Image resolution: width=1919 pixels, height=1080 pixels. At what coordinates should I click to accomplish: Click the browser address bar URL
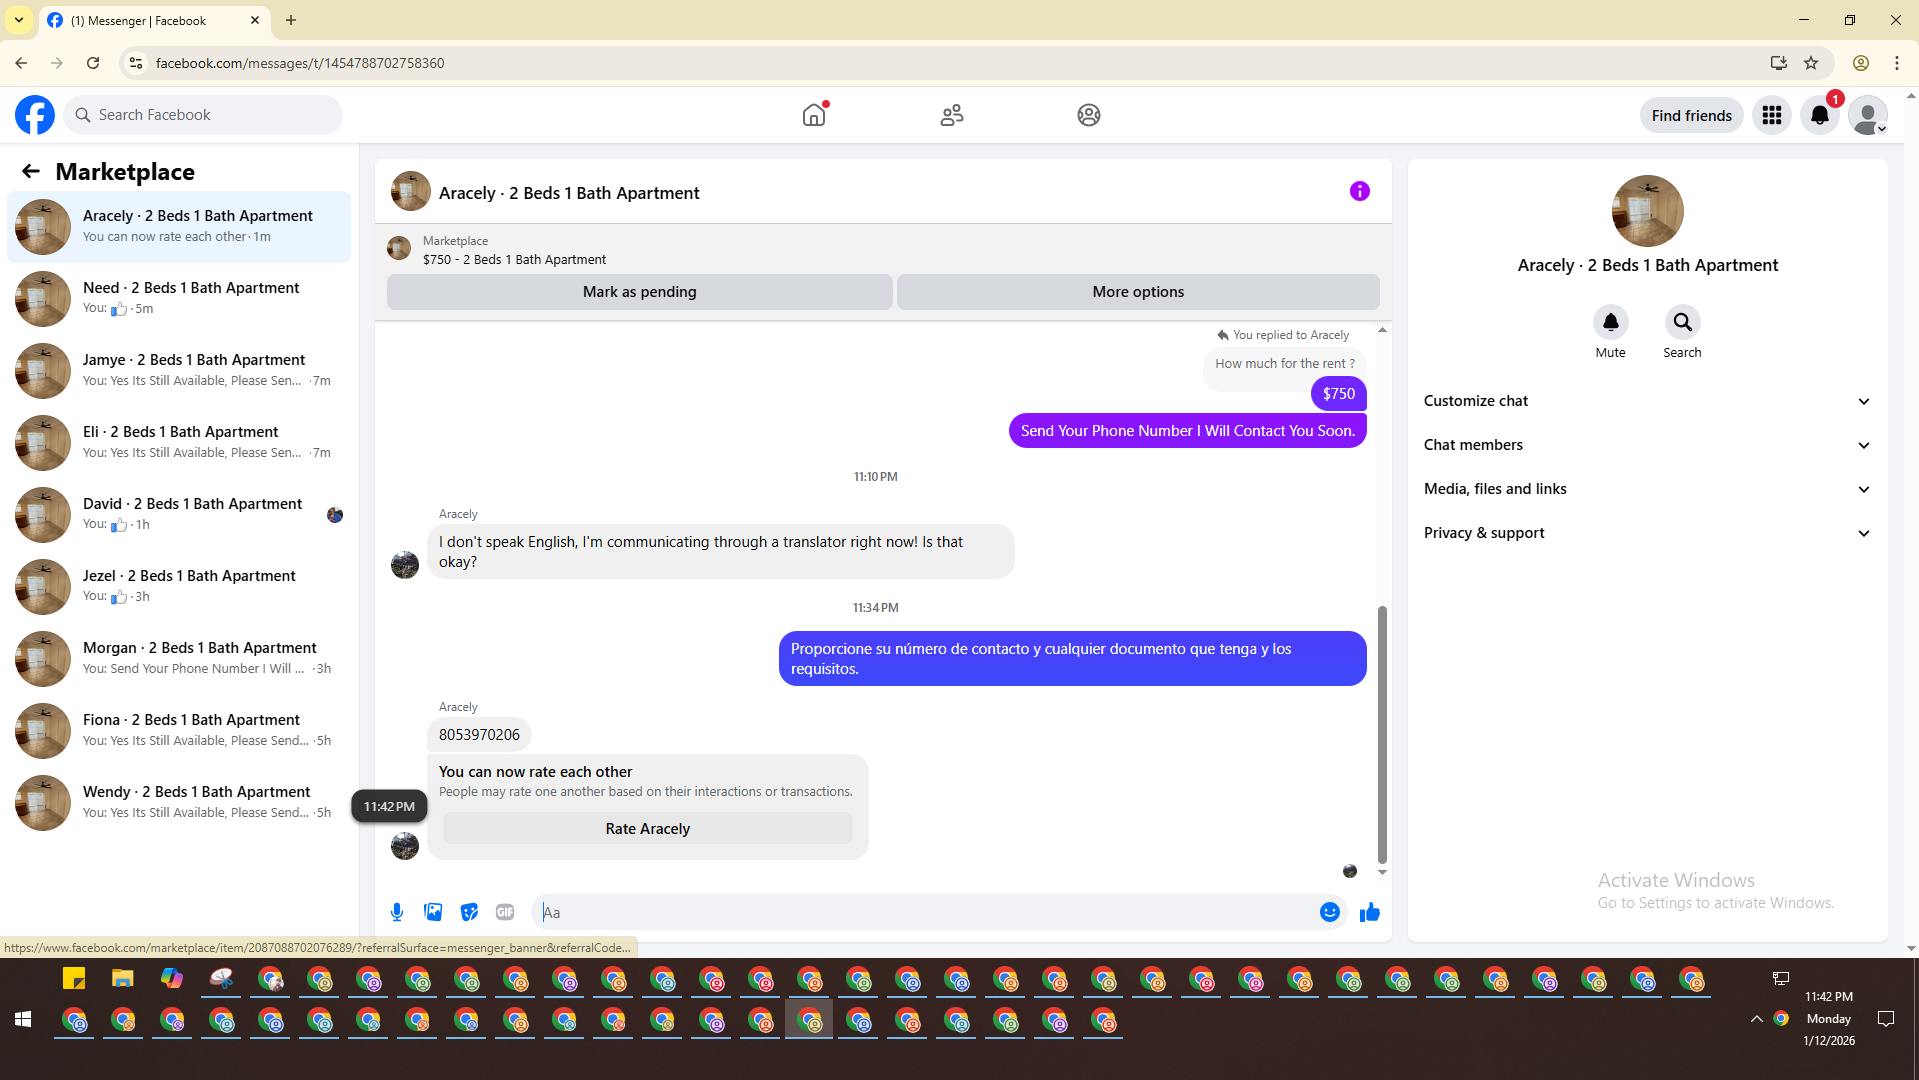coord(300,63)
